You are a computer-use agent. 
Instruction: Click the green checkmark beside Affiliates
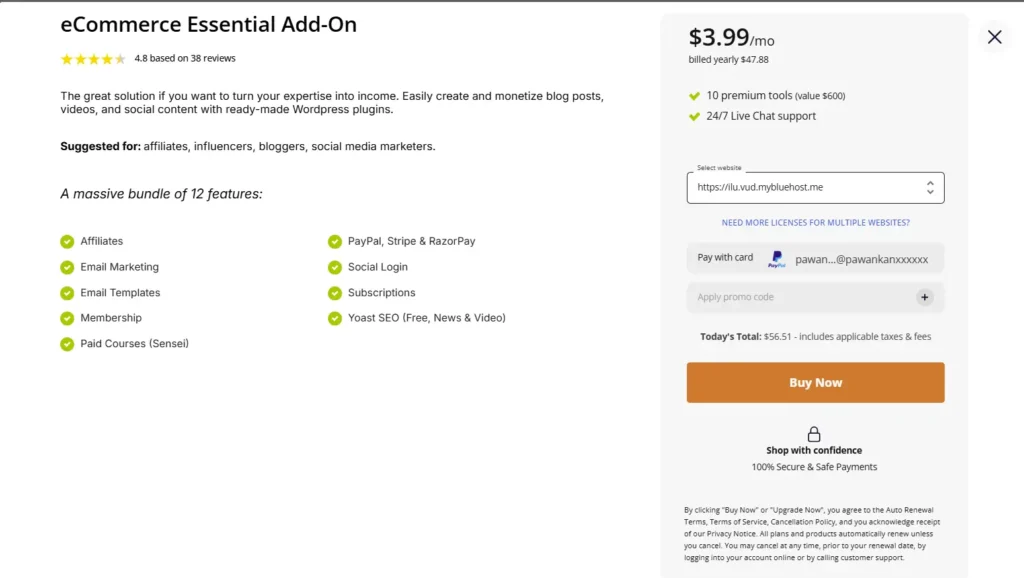[68, 241]
